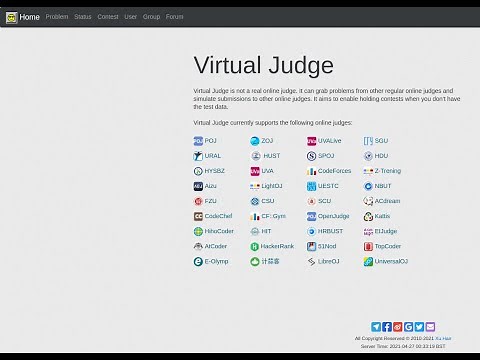The image size is (480, 360).
Task: Click the 'All Copyright Reserved © 2010-2021' text
Action: point(394,338)
